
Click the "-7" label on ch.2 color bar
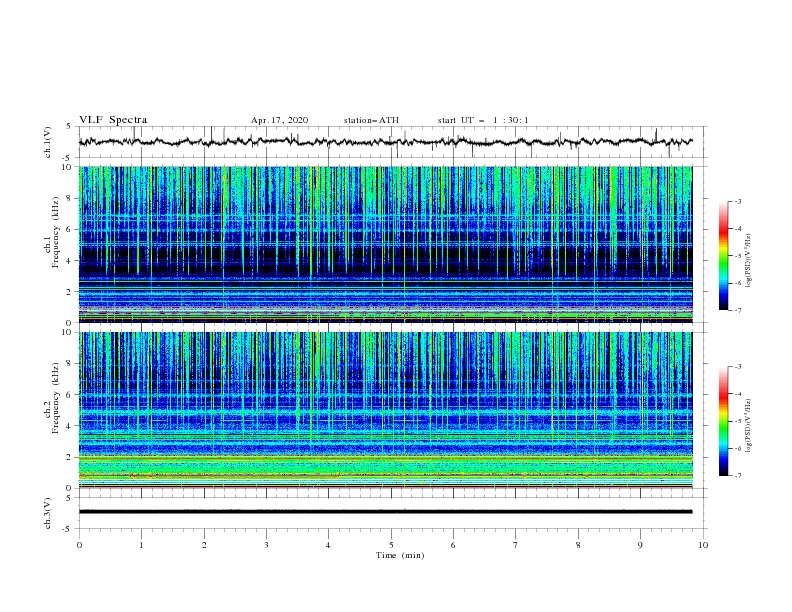[x=737, y=476]
